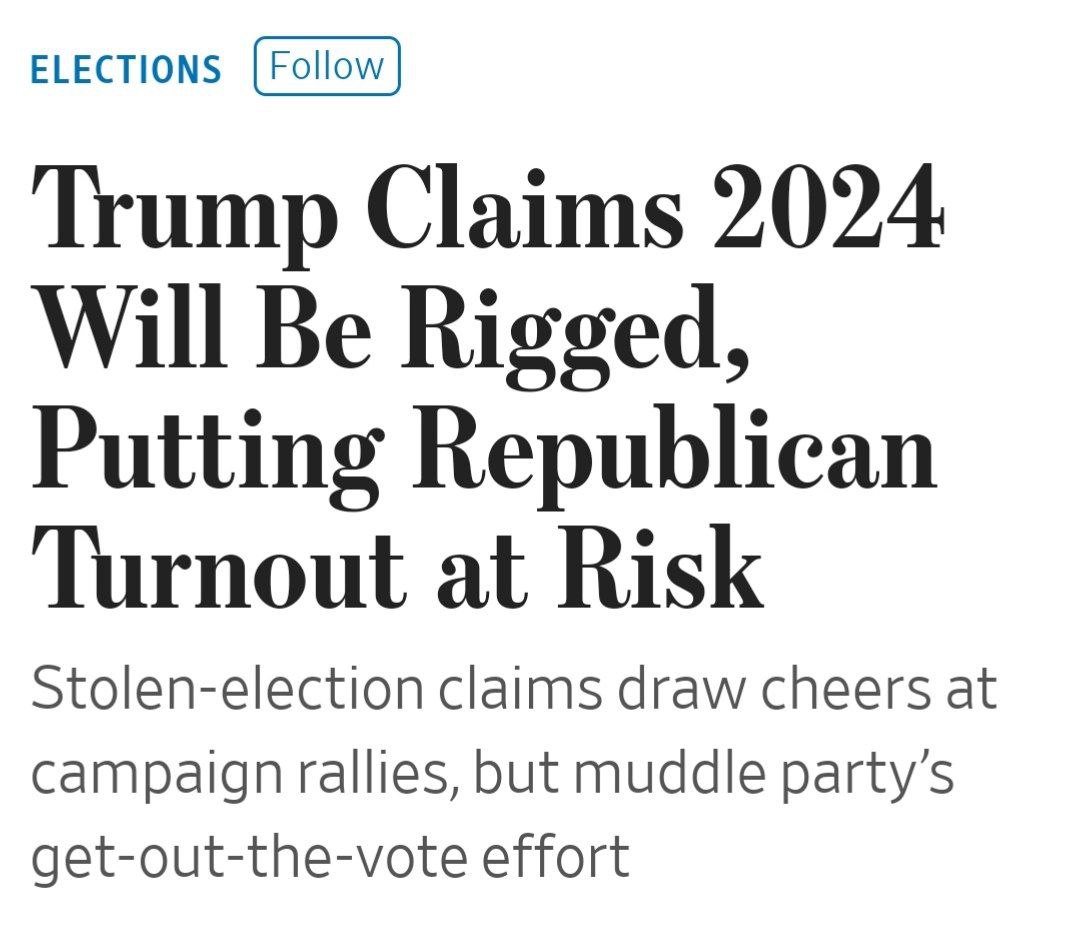Click "Stolen-election" in the subheadline
This screenshot has width=1080, height=939.
point(227,691)
